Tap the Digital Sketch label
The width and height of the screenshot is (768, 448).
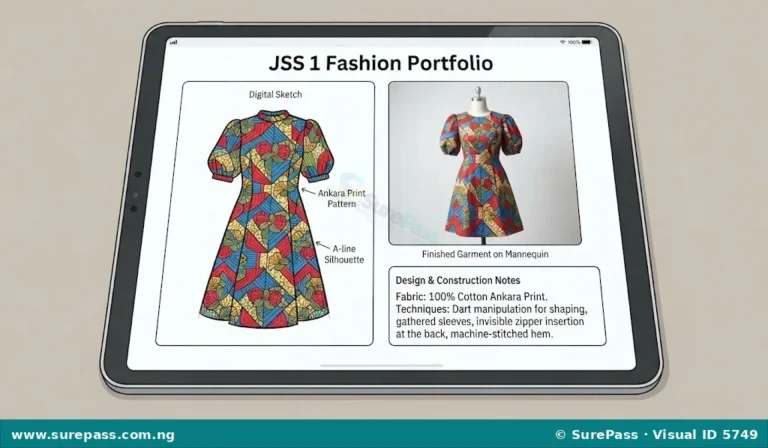click(x=275, y=94)
